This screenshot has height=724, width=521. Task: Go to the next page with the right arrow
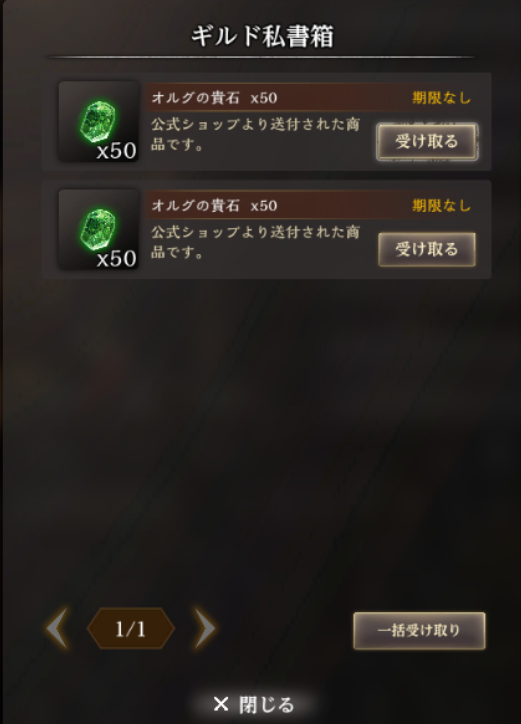click(205, 628)
